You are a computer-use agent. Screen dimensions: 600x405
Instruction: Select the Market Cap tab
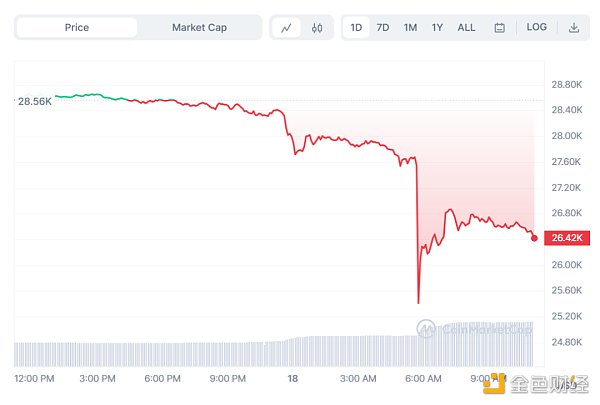(x=198, y=27)
